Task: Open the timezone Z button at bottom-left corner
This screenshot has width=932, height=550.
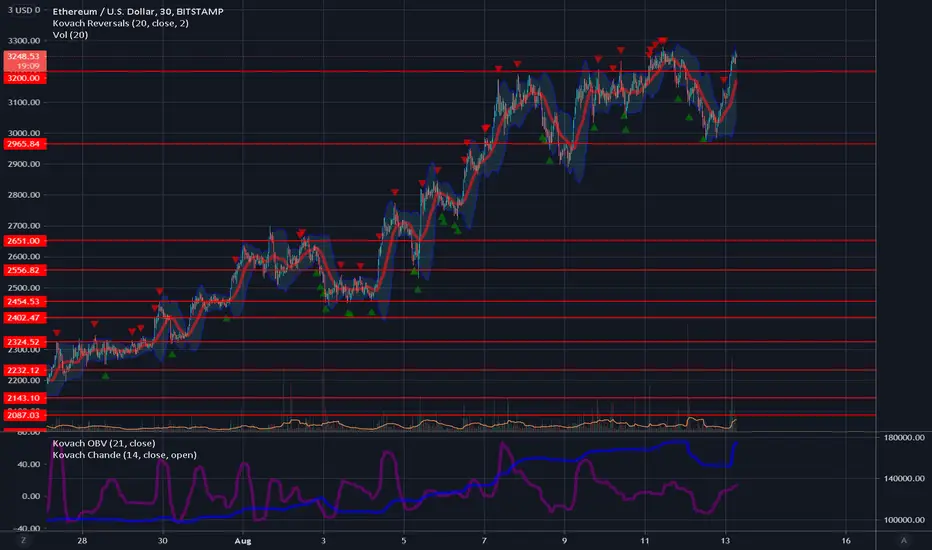Action: [x=24, y=540]
